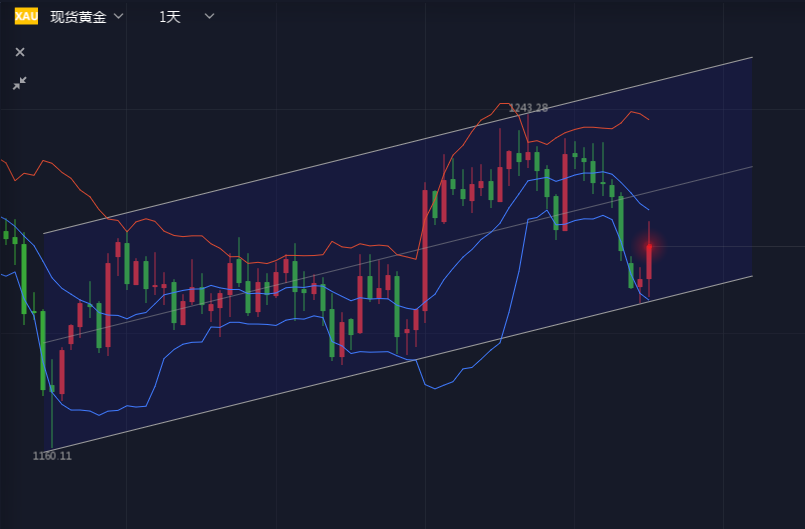This screenshot has height=529, width=805.
Task: Click the 1243.28 high price label
Action: click(x=528, y=108)
